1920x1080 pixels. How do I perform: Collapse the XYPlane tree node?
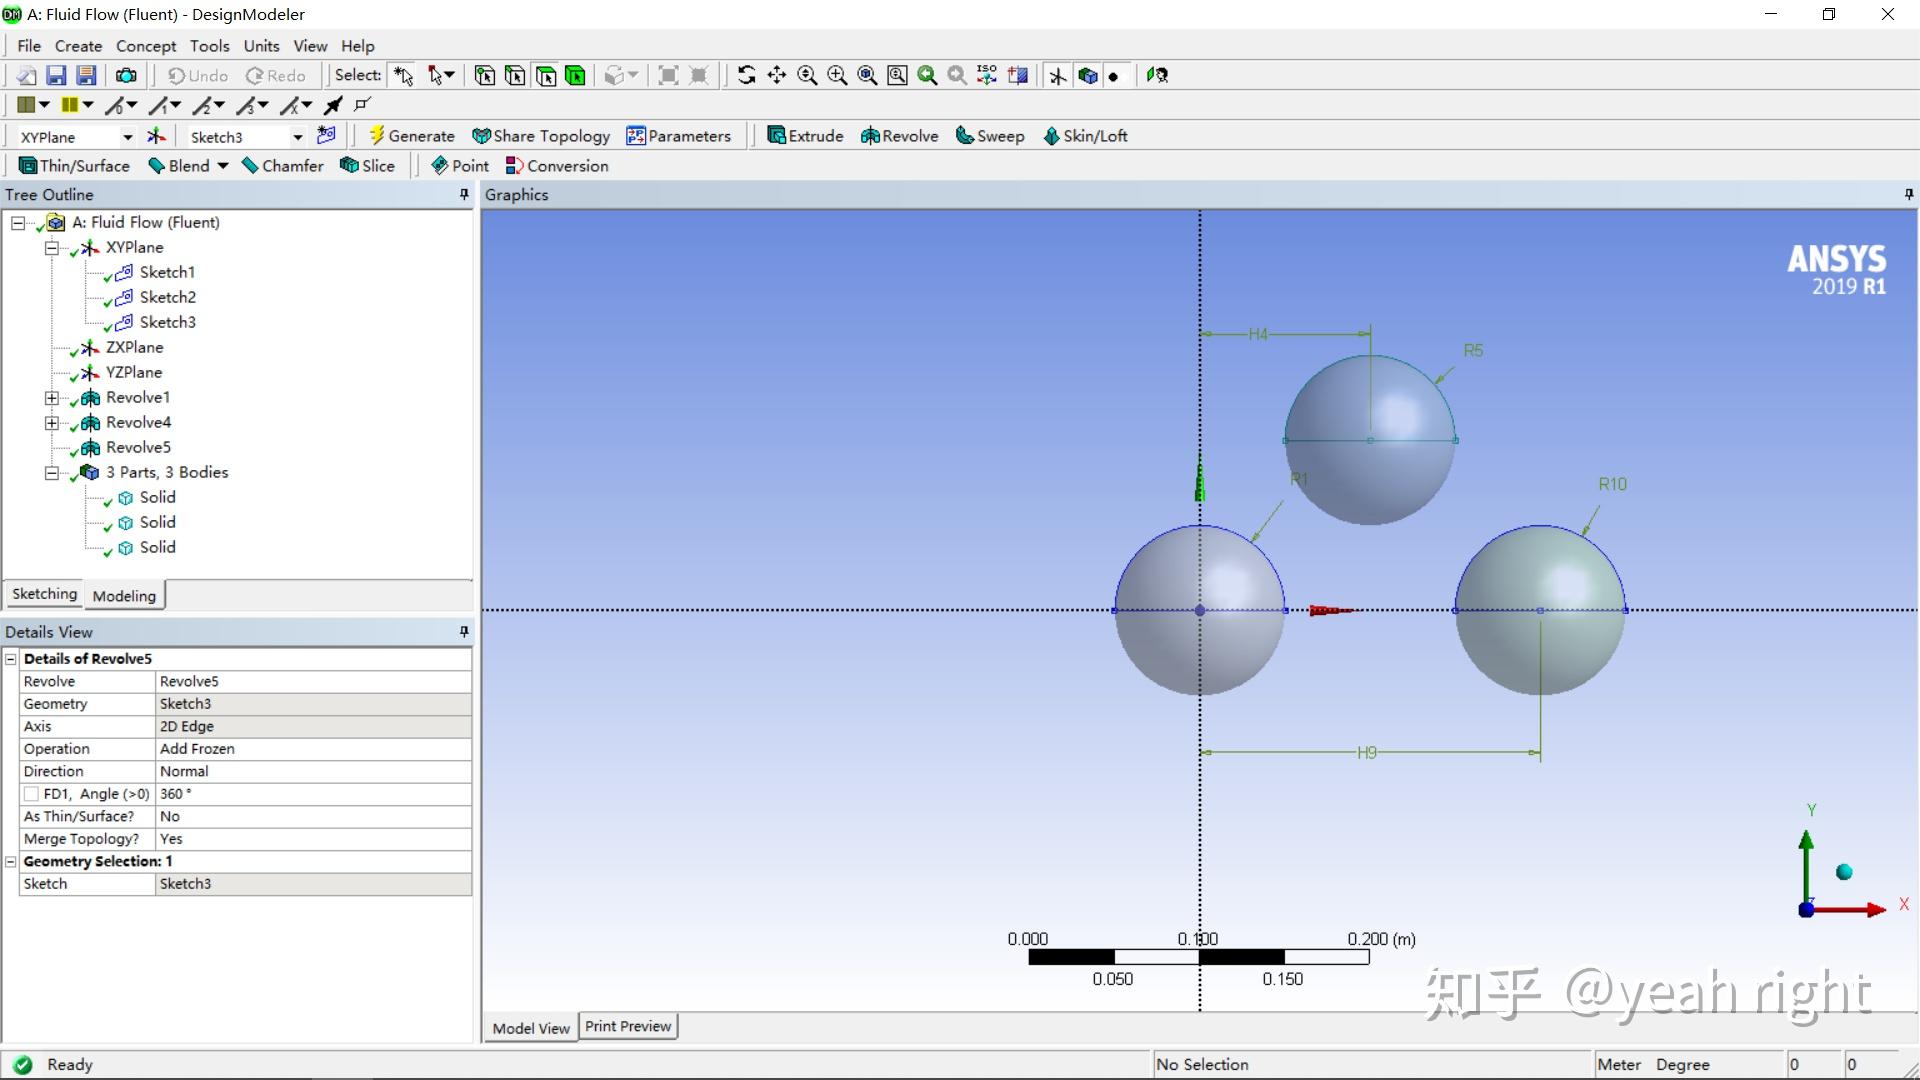coord(51,248)
